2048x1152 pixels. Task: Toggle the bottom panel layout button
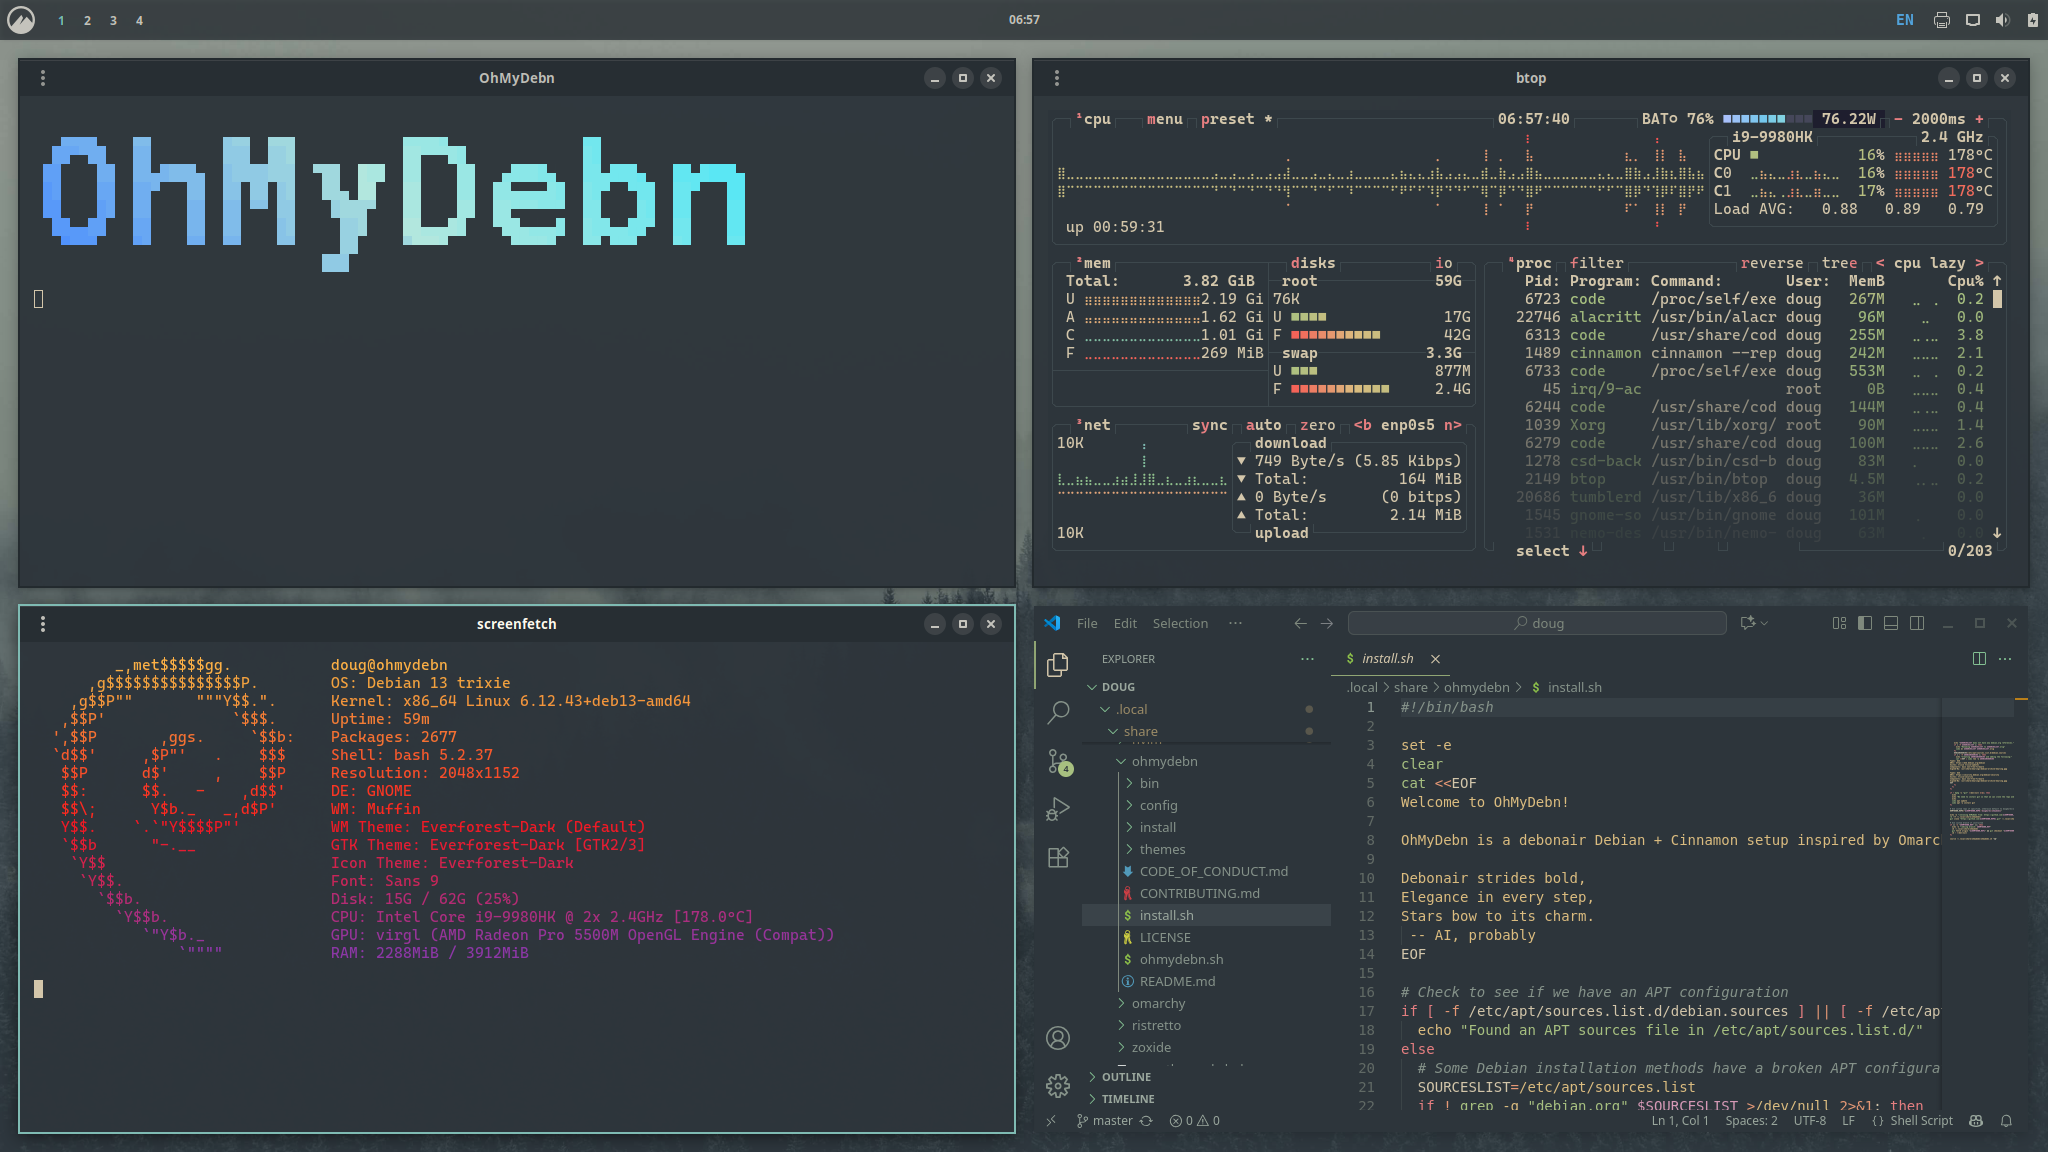[1891, 623]
